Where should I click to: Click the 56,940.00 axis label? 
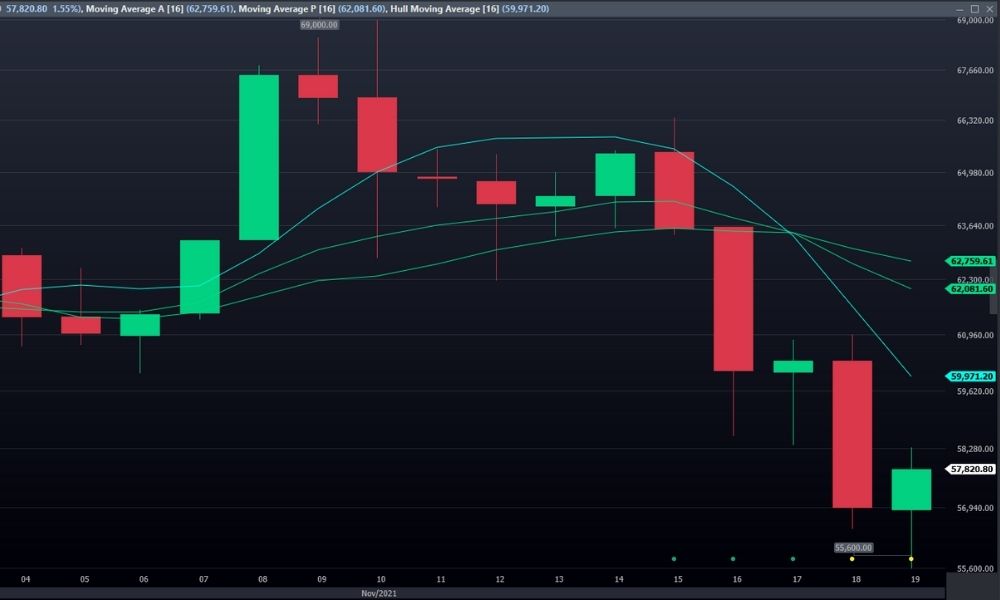975,508
